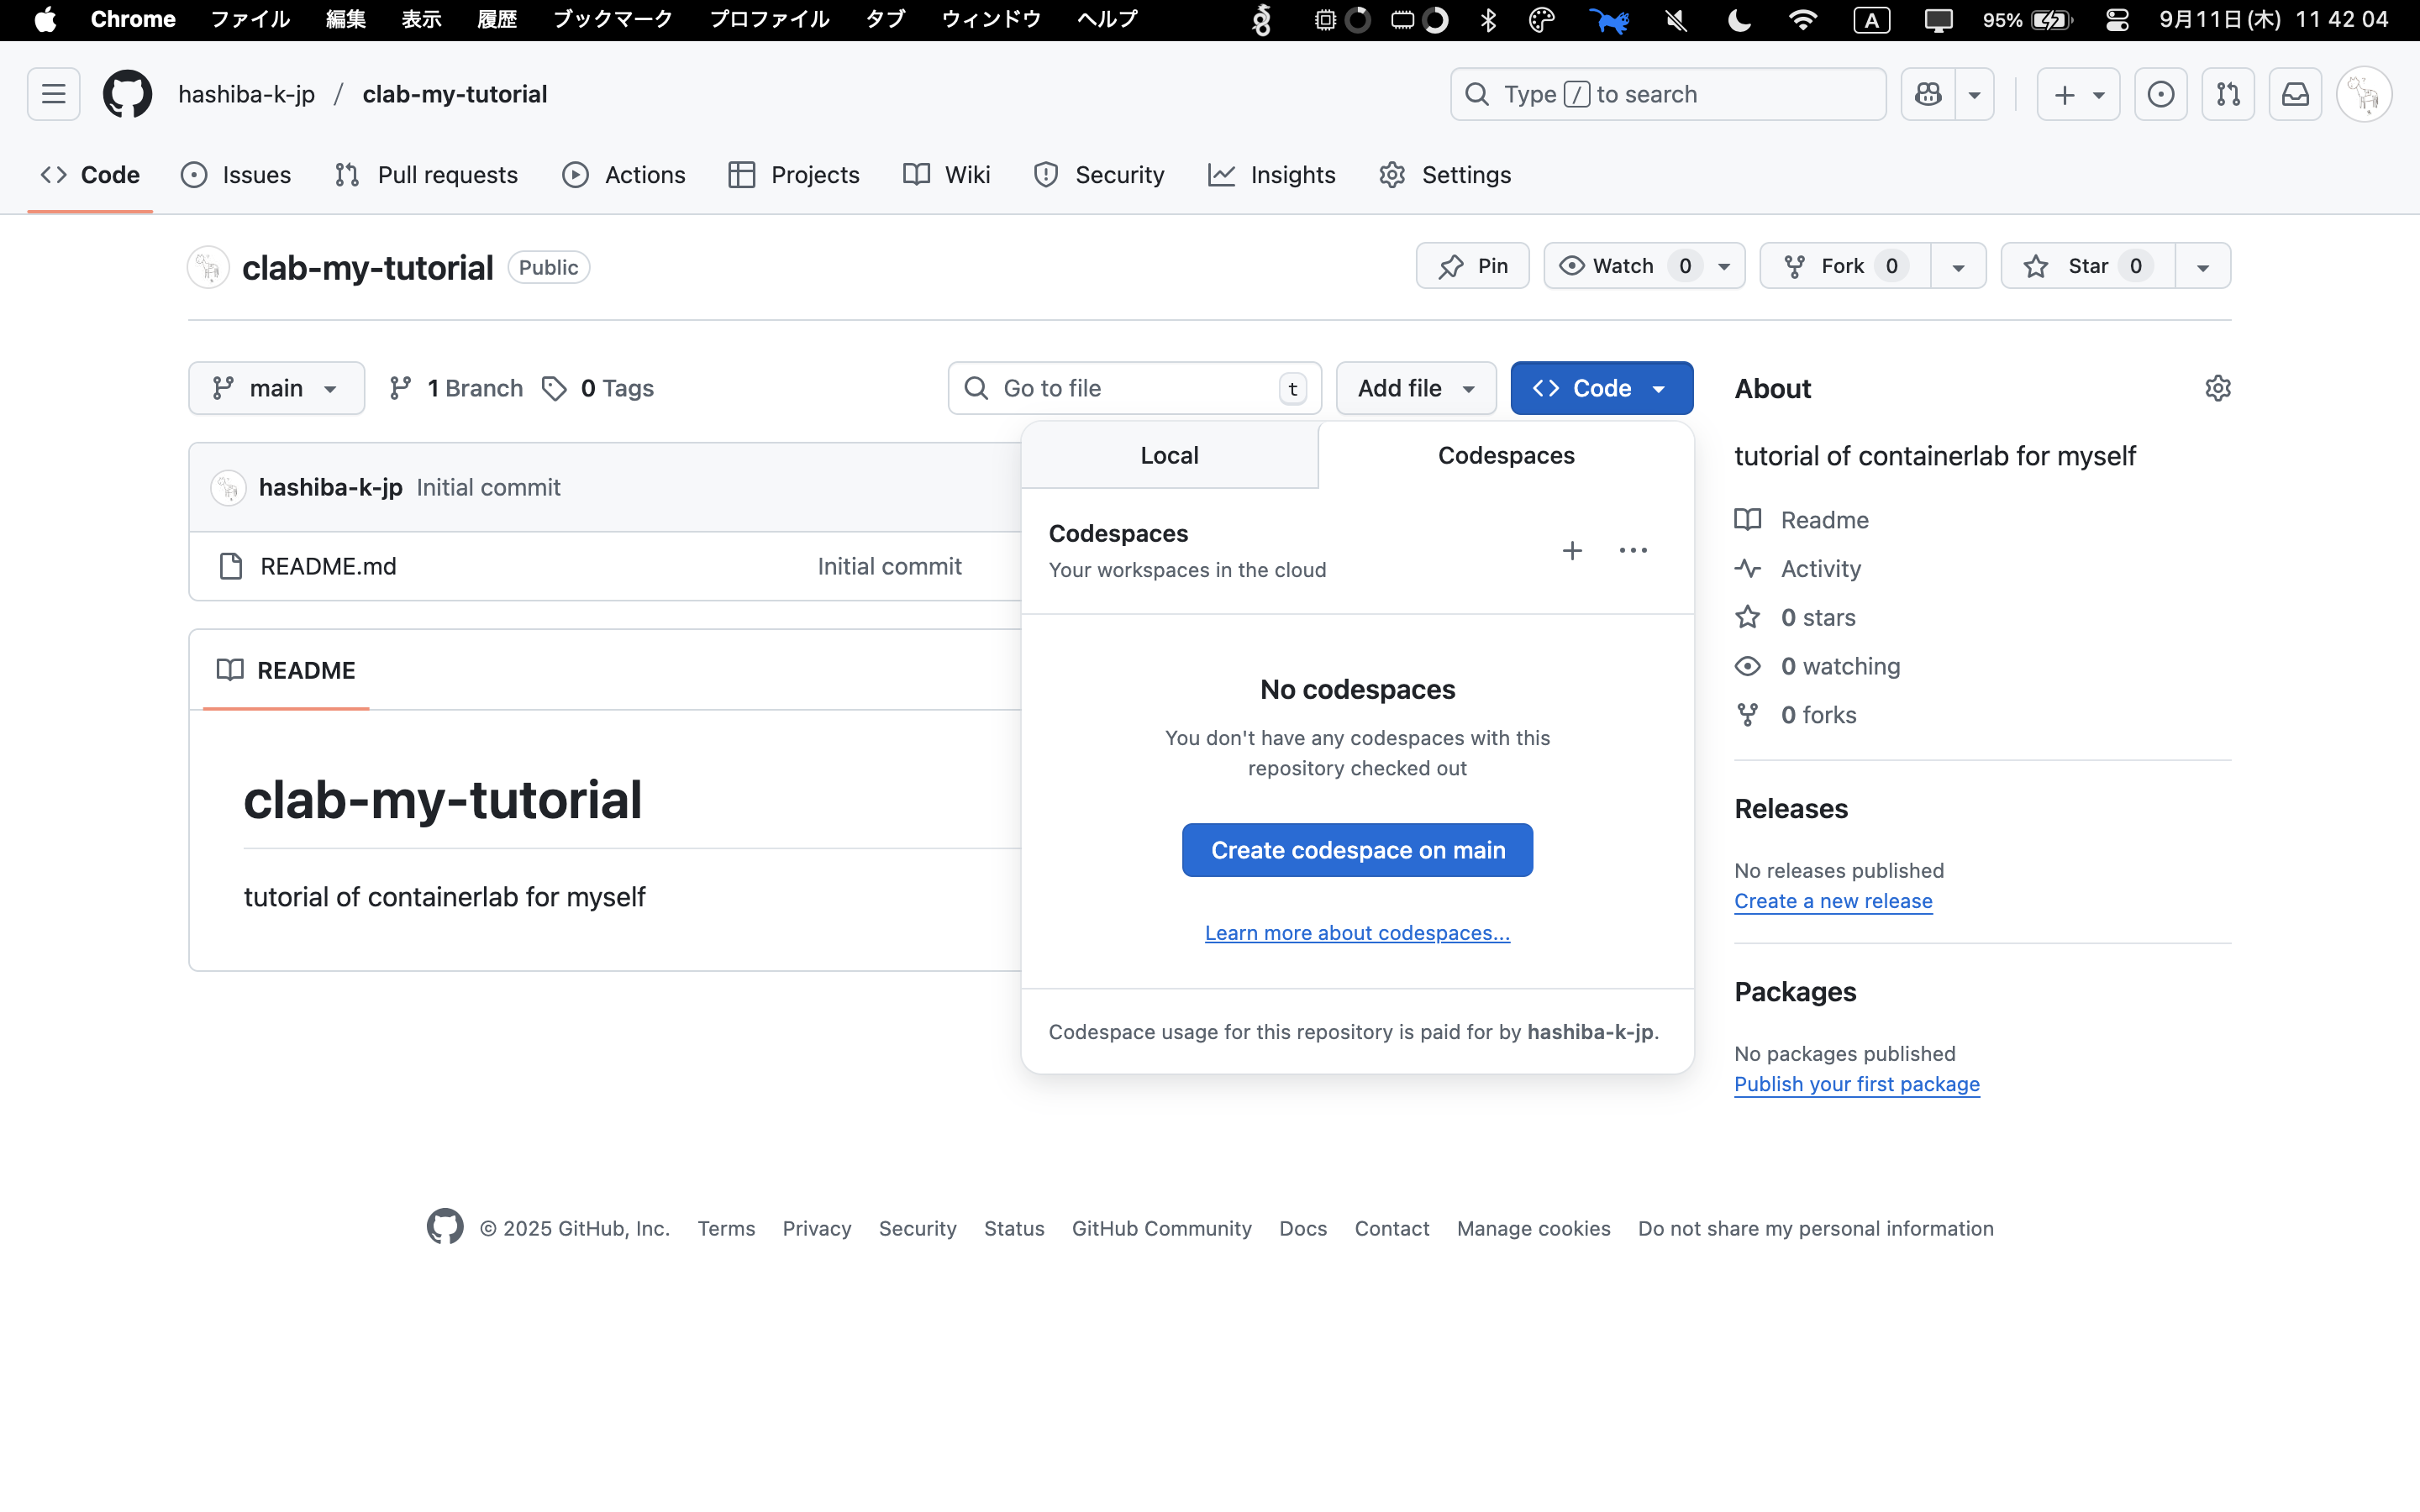Click plus icon to create new codespace
2420x1512 pixels.
[1572, 551]
